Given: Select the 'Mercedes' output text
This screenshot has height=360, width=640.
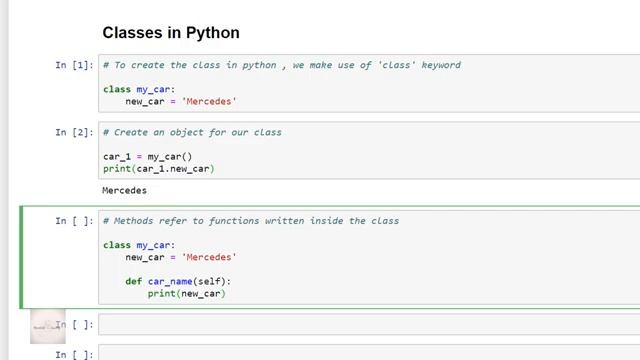Looking at the screenshot, I should coord(124,191).
